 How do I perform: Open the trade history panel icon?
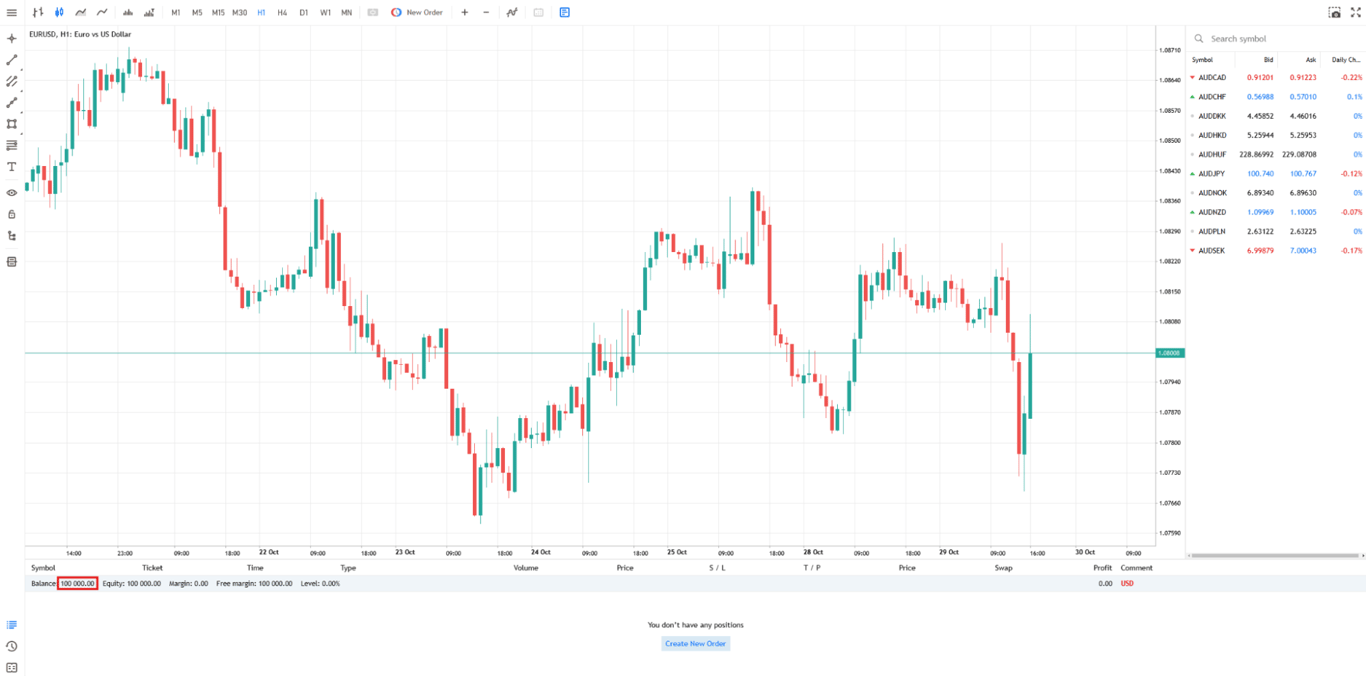point(11,648)
